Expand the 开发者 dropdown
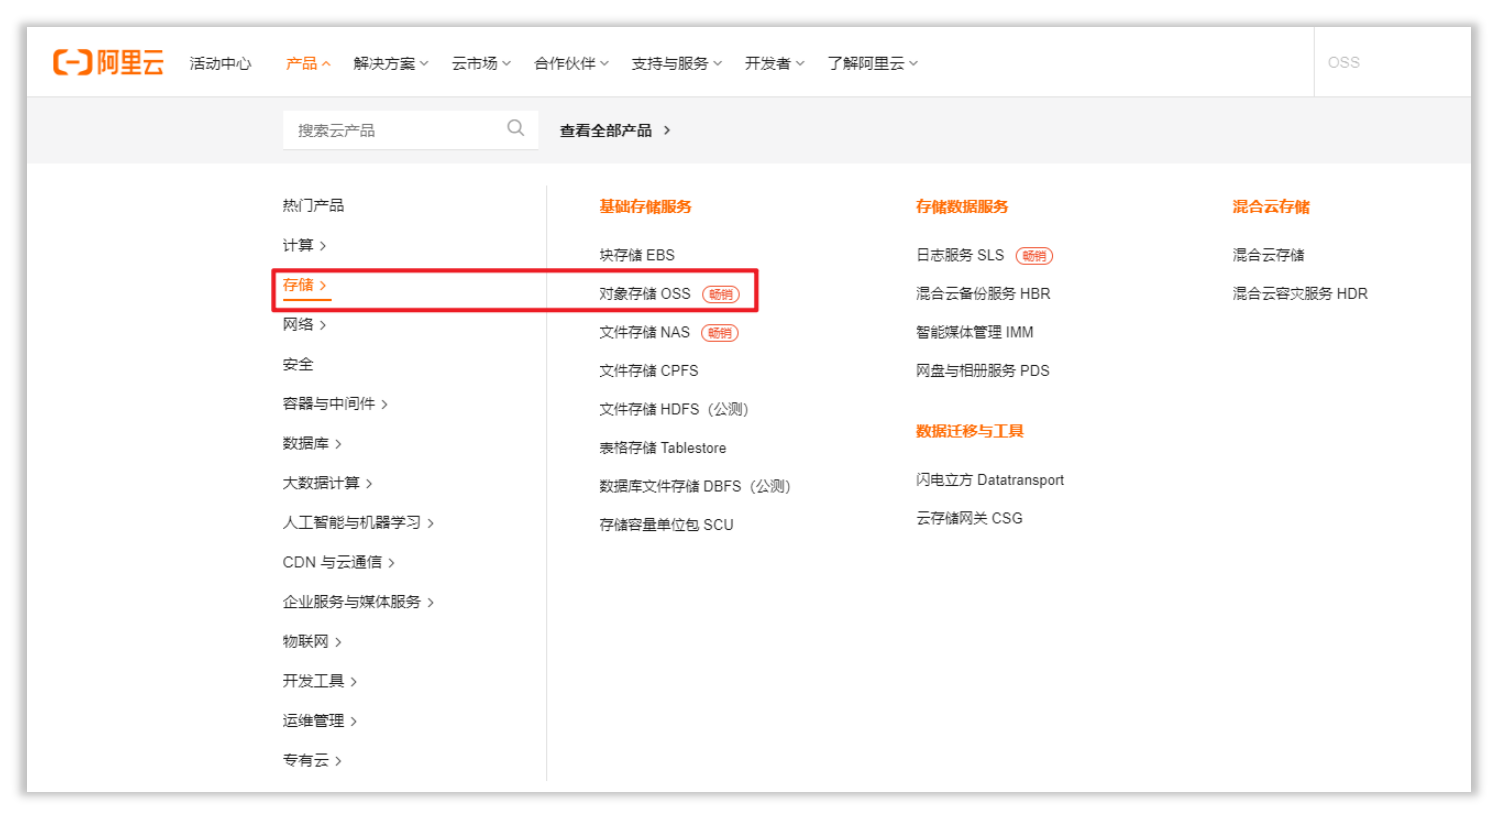The height and width of the screenshot is (820, 1498). coord(774,63)
